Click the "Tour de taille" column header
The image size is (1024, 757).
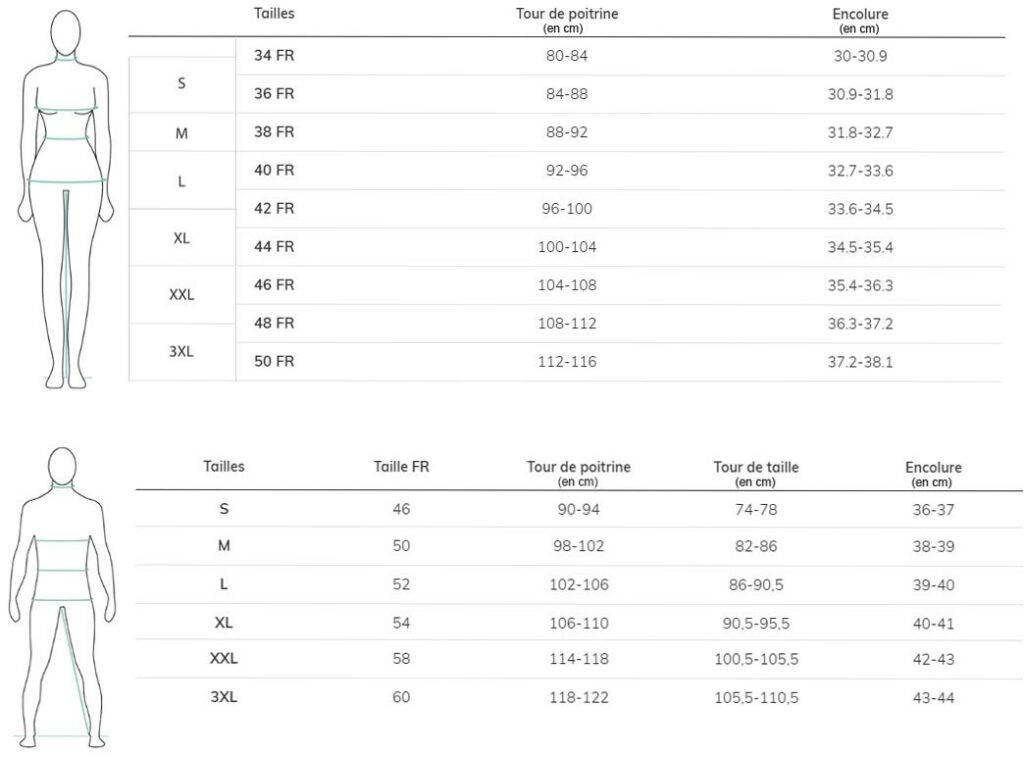[756, 467]
